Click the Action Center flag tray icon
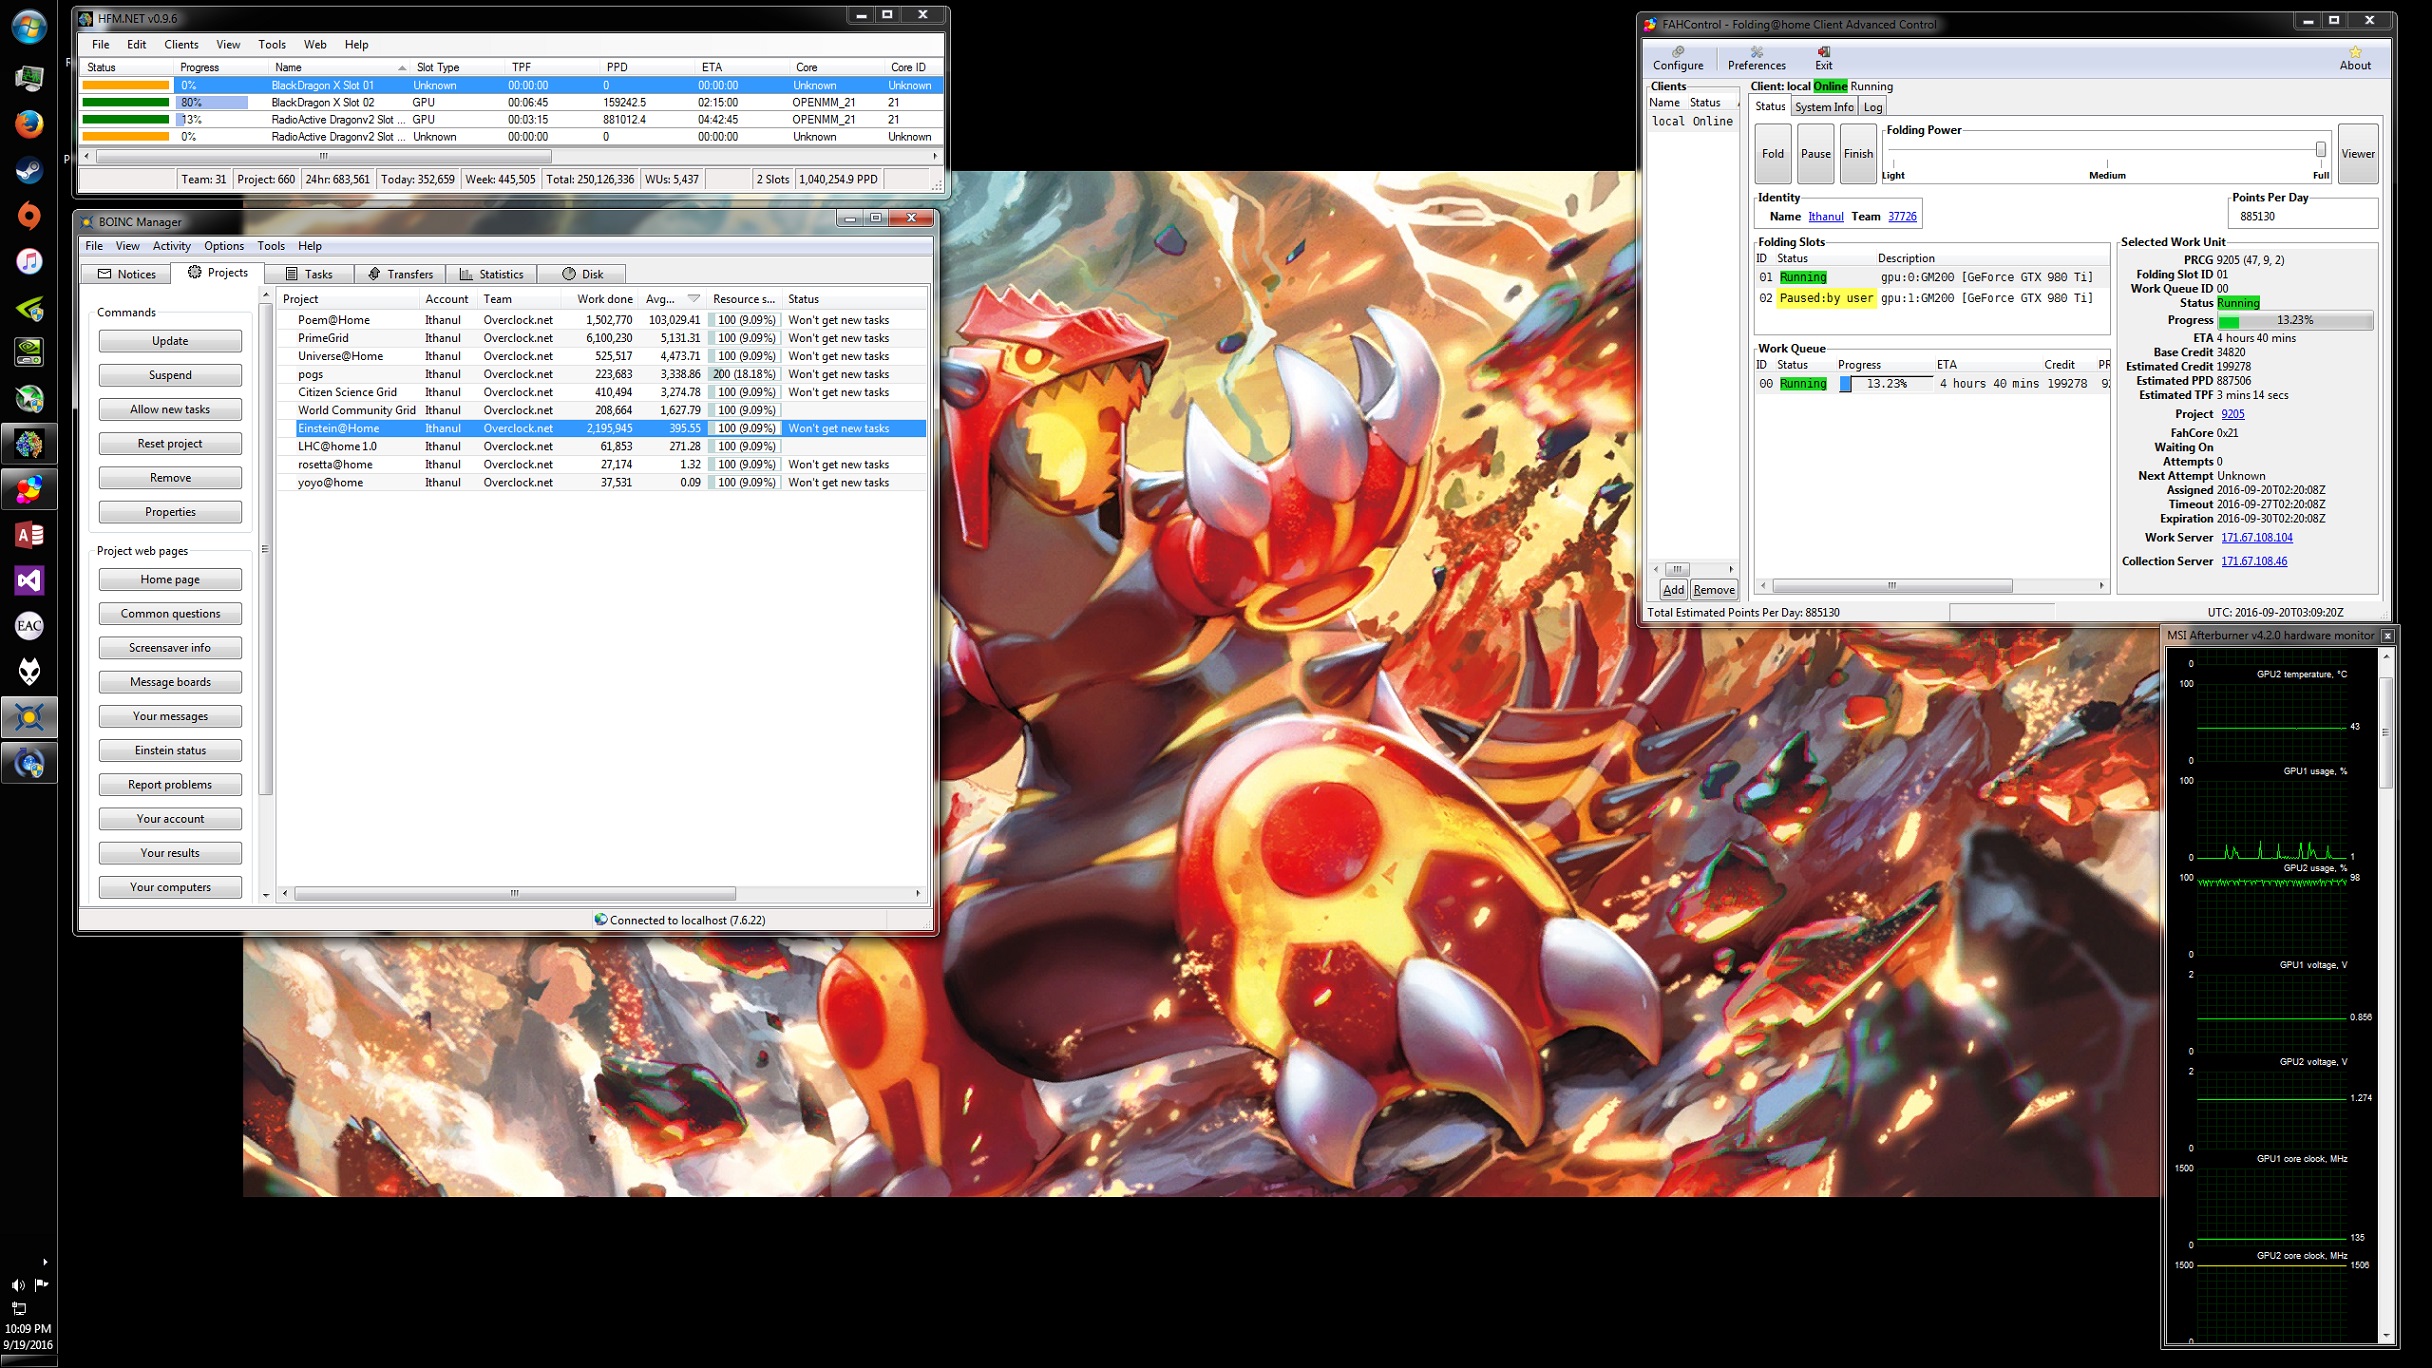This screenshot has height=1368, width=2432. pyautogui.click(x=42, y=1284)
